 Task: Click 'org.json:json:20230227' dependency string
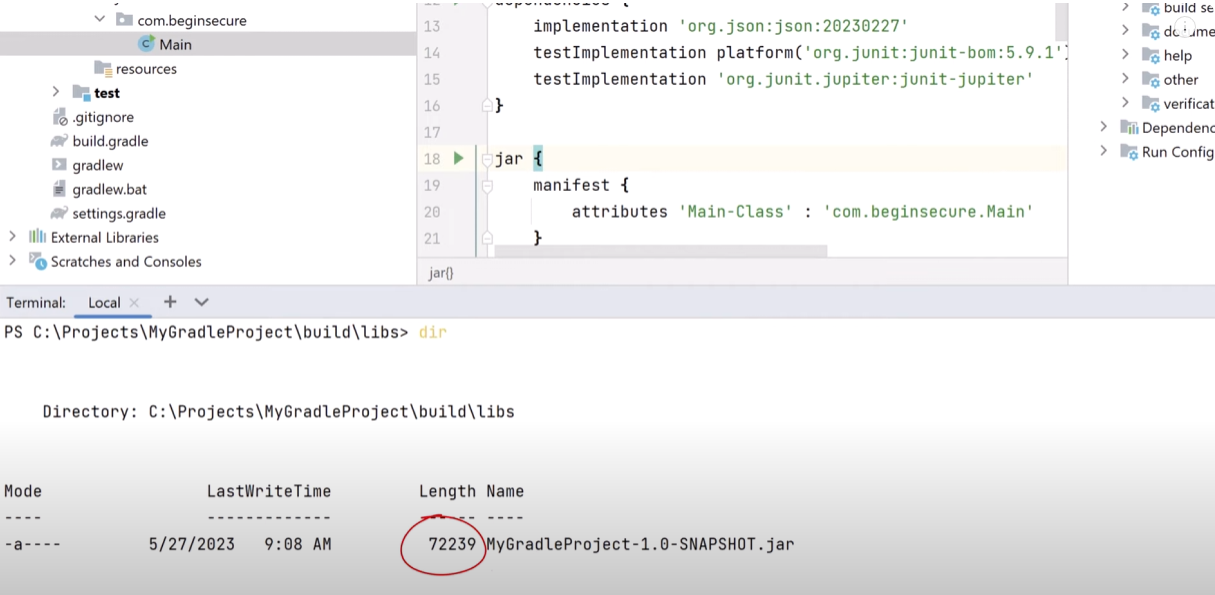(793, 26)
